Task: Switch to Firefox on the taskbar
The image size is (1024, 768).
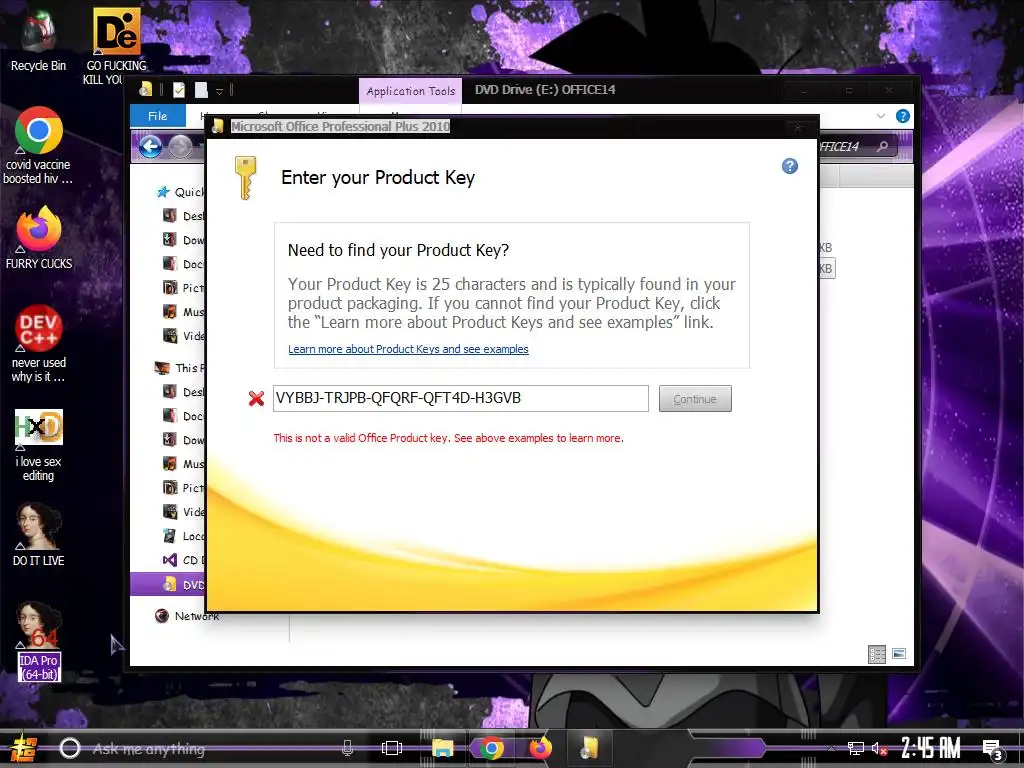Action: pyautogui.click(x=540, y=748)
